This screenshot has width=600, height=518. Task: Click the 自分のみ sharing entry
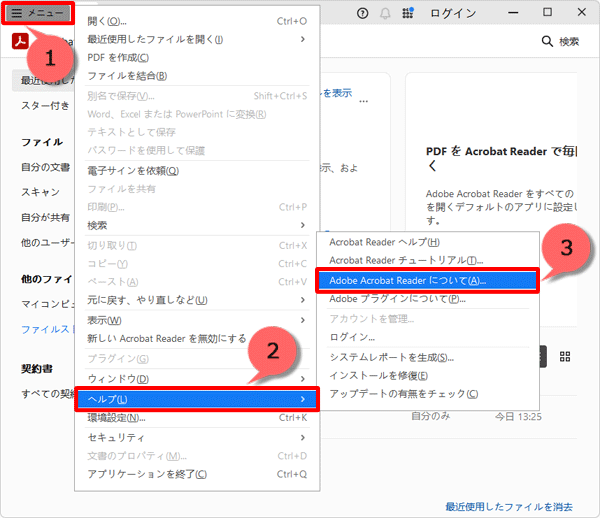tap(430, 416)
